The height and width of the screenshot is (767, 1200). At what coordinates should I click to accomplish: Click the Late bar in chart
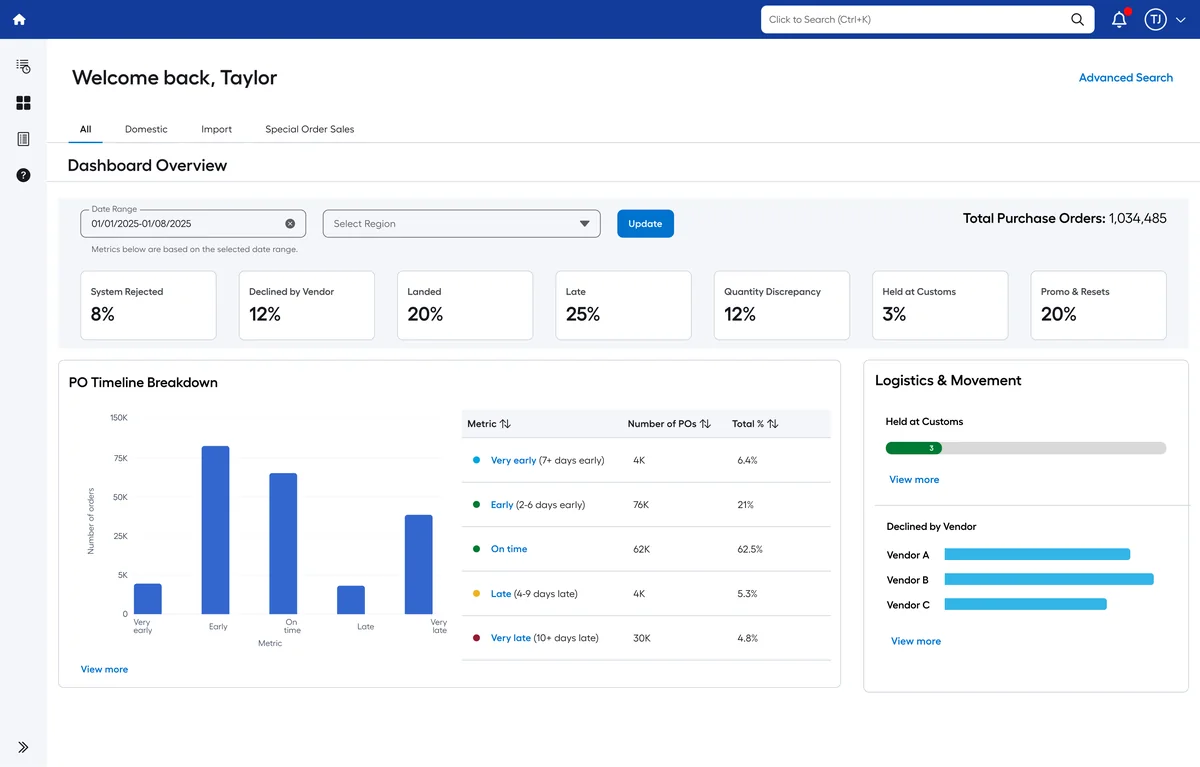pos(351,600)
